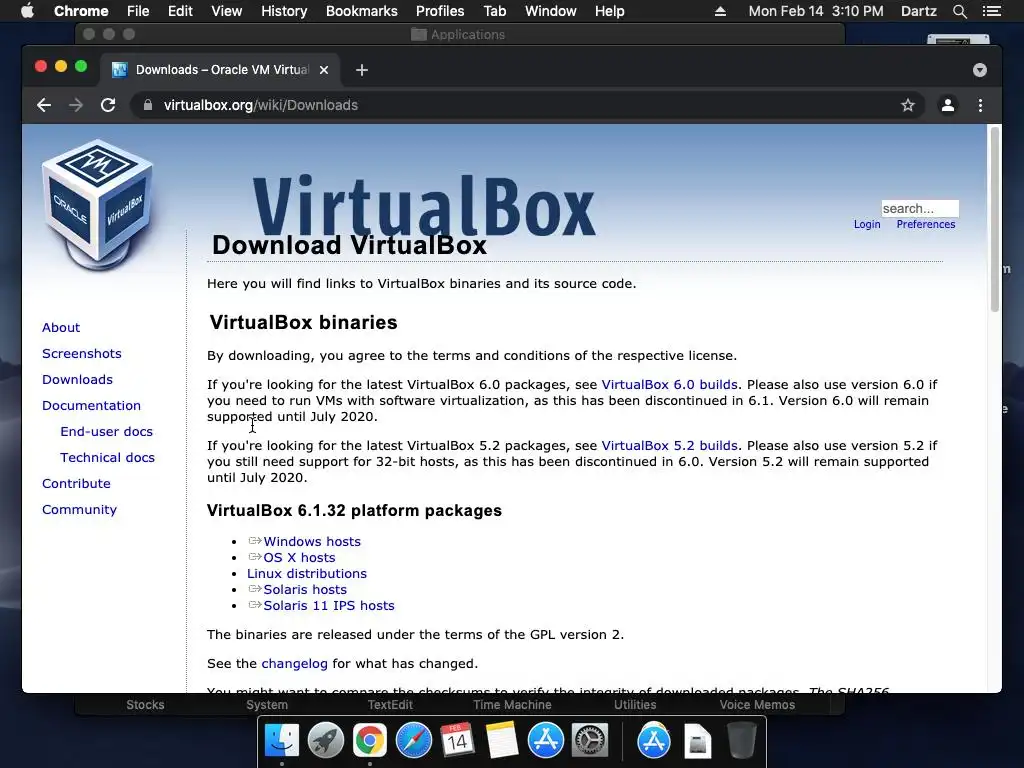Open the Community sidebar link
Image resolution: width=1024 pixels, height=768 pixels.
click(x=79, y=510)
